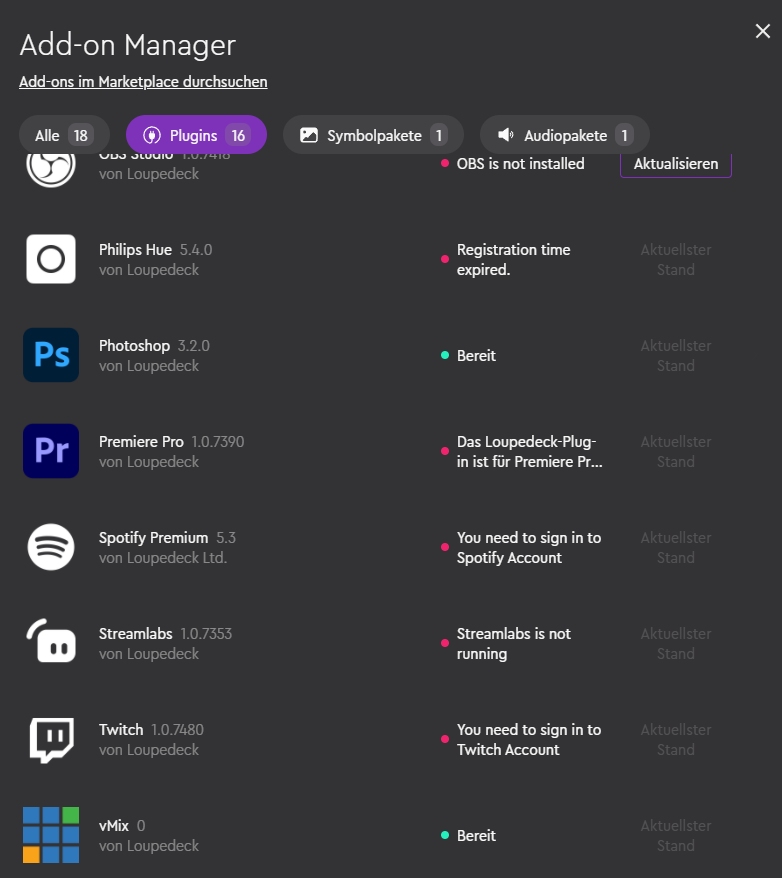Click 'Aktuellster Stand' for Spotify Premium

click(x=676, y=548)
